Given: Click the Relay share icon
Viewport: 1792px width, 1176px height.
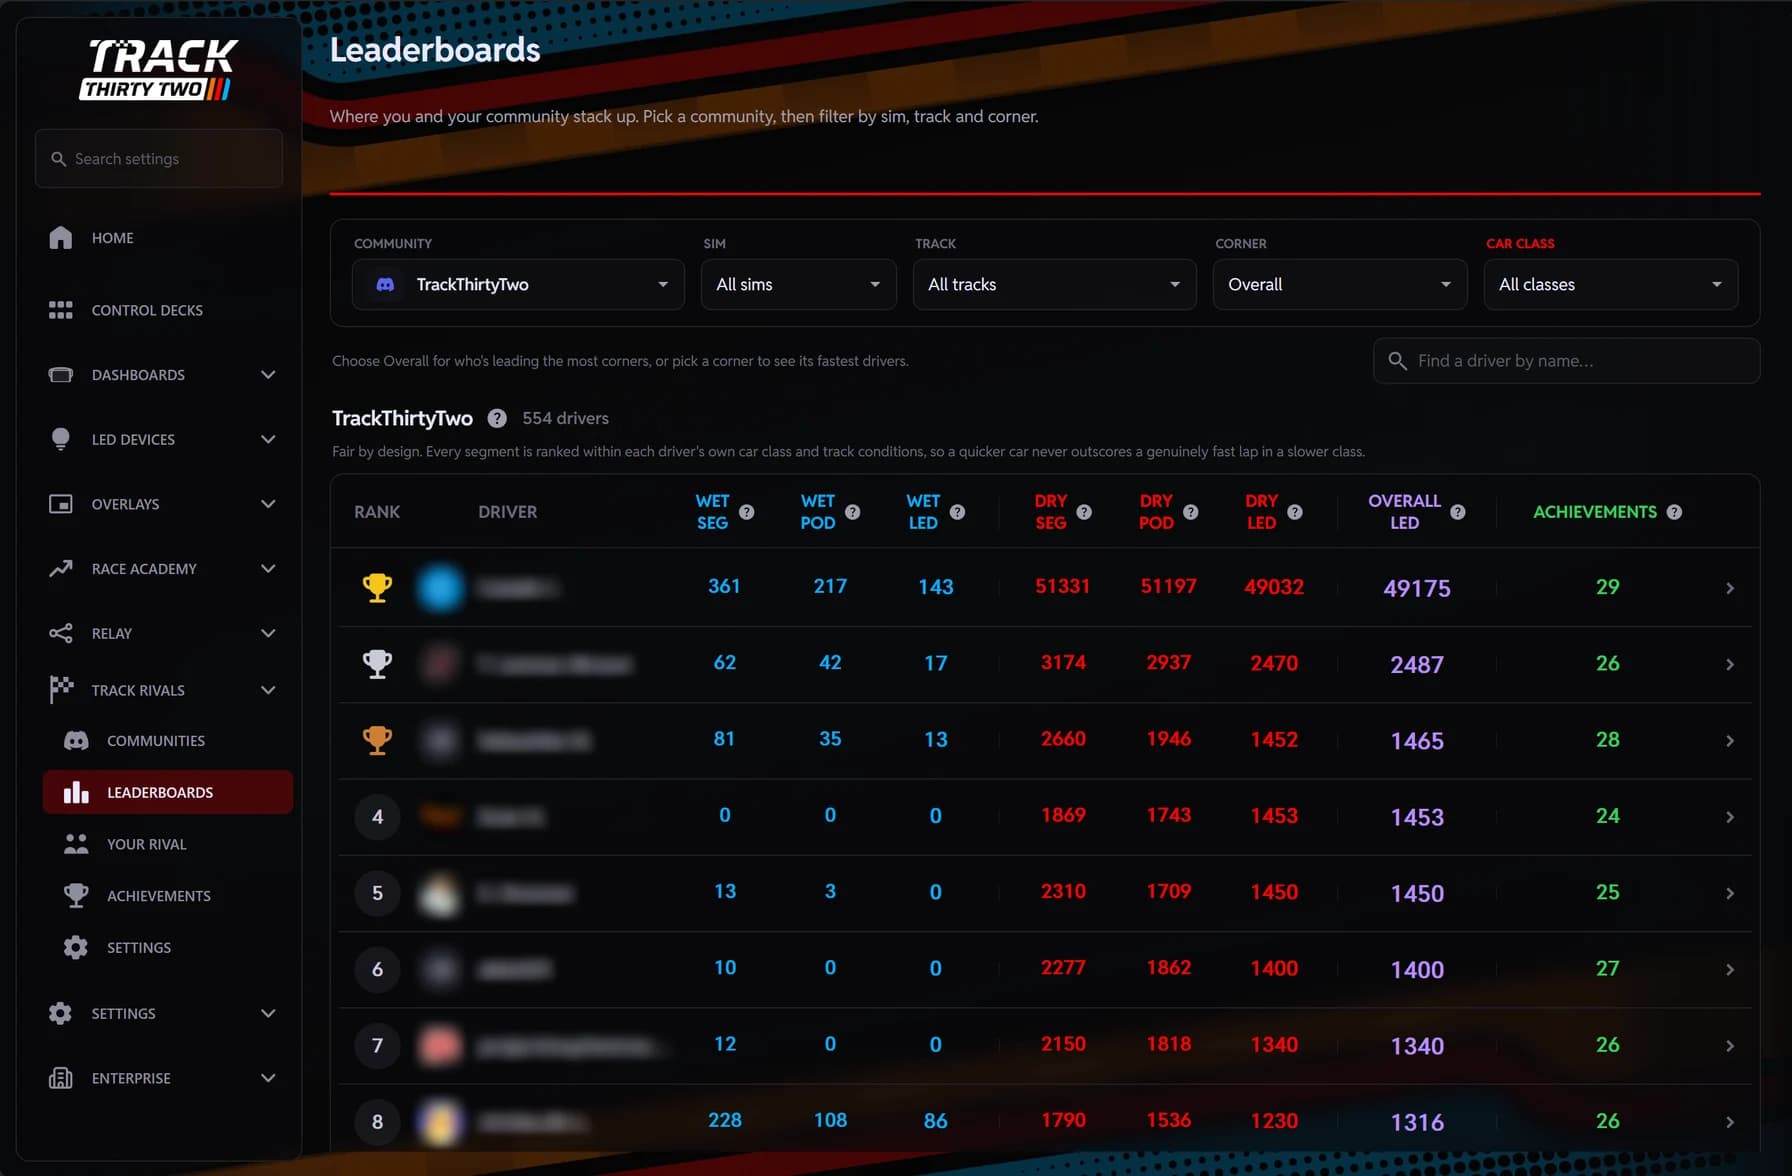Looking at the screenshot, I should click(61, 633).
